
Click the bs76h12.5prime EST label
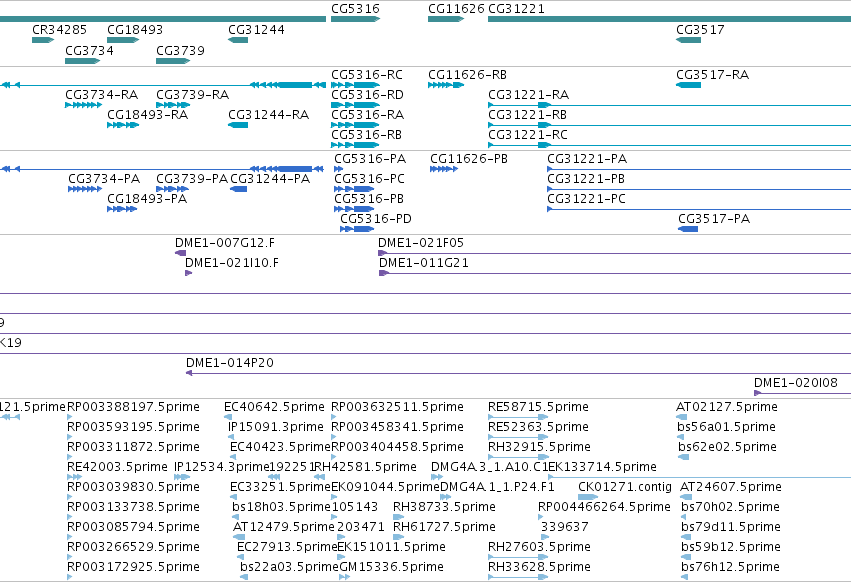pyautogui.click(x=731, y=568)
